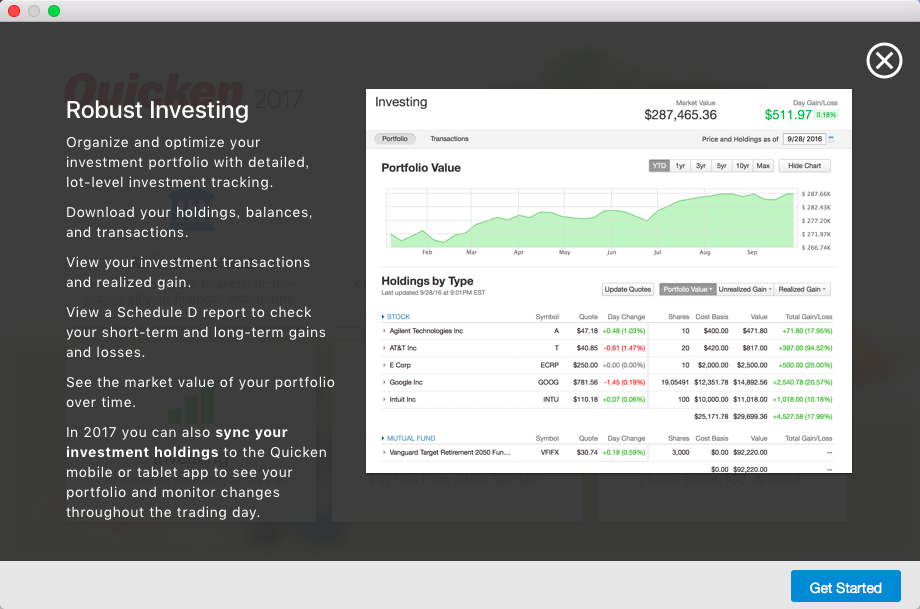Expand the AT&T Inc row

(384, 348)
